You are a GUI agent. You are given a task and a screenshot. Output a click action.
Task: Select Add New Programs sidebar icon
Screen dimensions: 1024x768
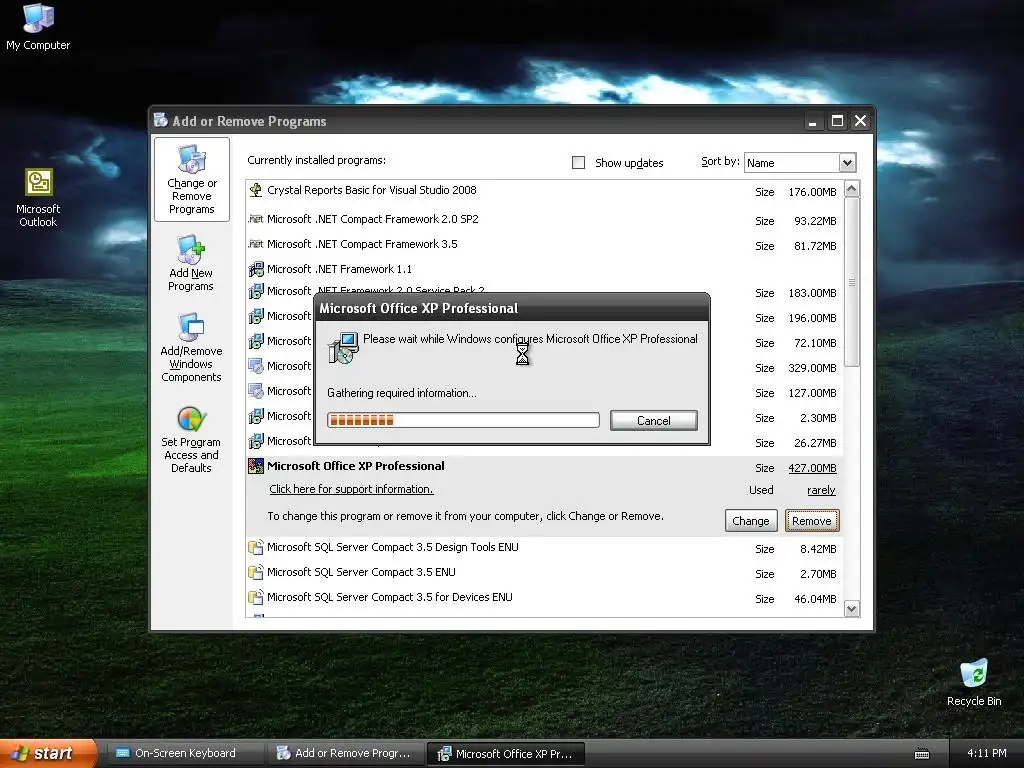point(191,263)
